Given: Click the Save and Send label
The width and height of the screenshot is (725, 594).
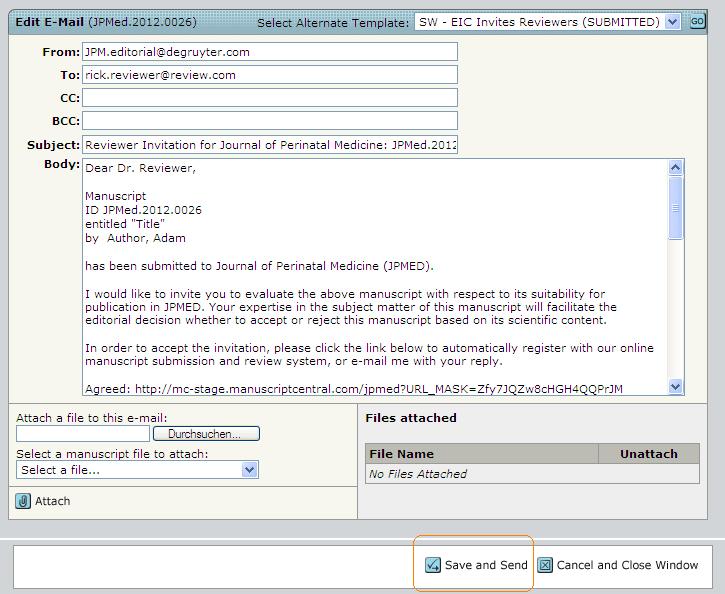Looking at the screenshot, I should [486, 565].
